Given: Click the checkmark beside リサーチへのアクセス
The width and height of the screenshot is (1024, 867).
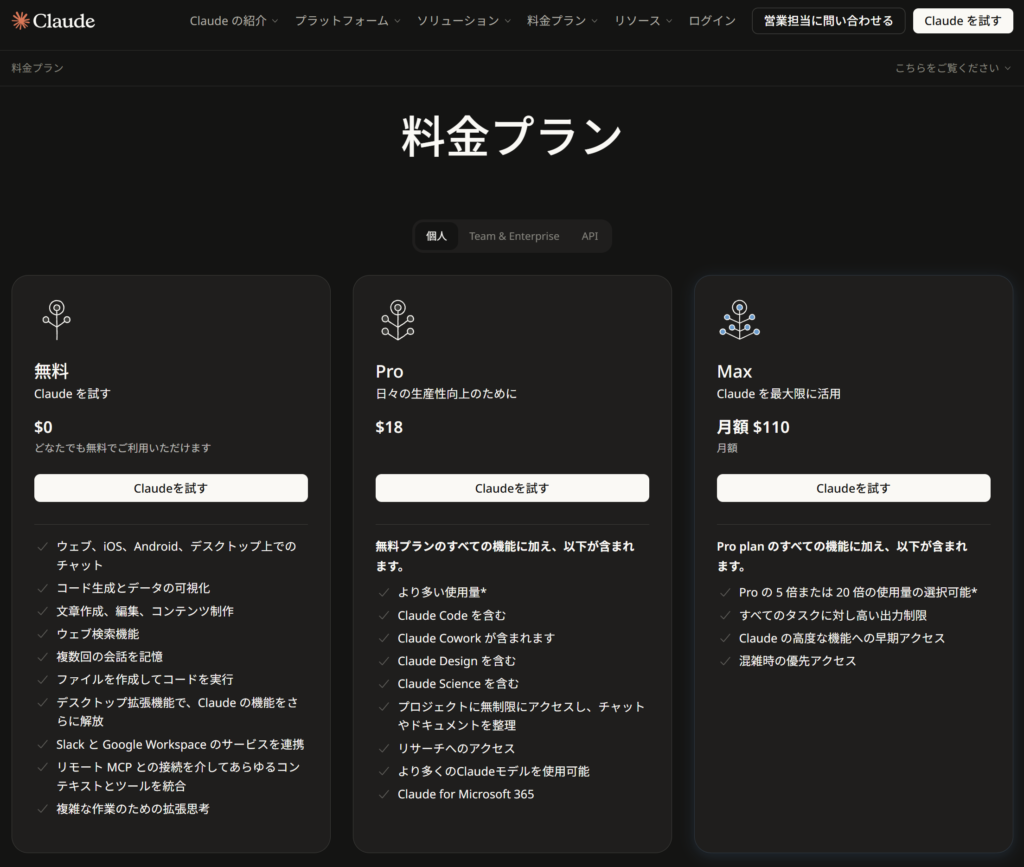Looking at the screenshot, I should [384, 749].
